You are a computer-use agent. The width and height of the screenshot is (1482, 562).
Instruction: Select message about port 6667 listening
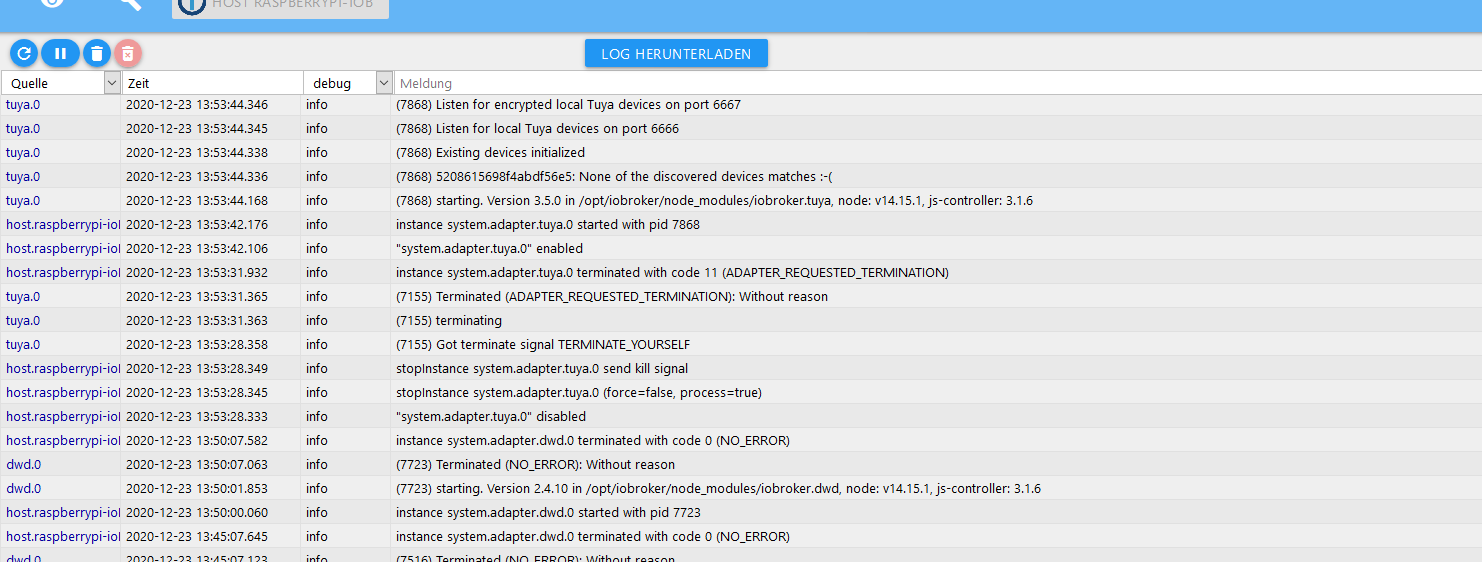[x=568, y=104]
